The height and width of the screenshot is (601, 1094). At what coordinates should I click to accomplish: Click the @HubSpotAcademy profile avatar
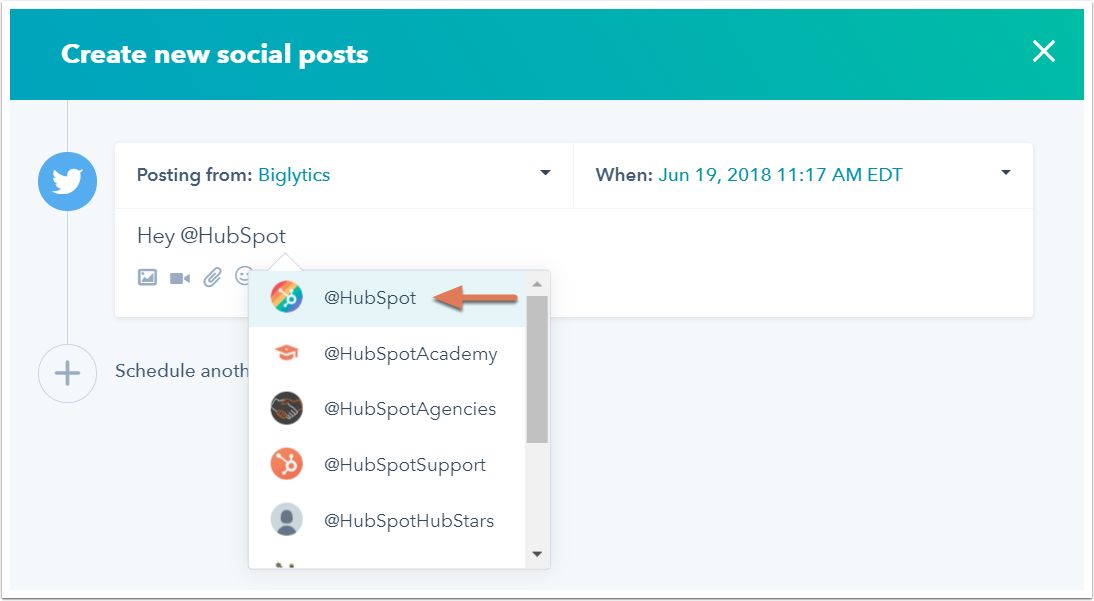[286, 353]
